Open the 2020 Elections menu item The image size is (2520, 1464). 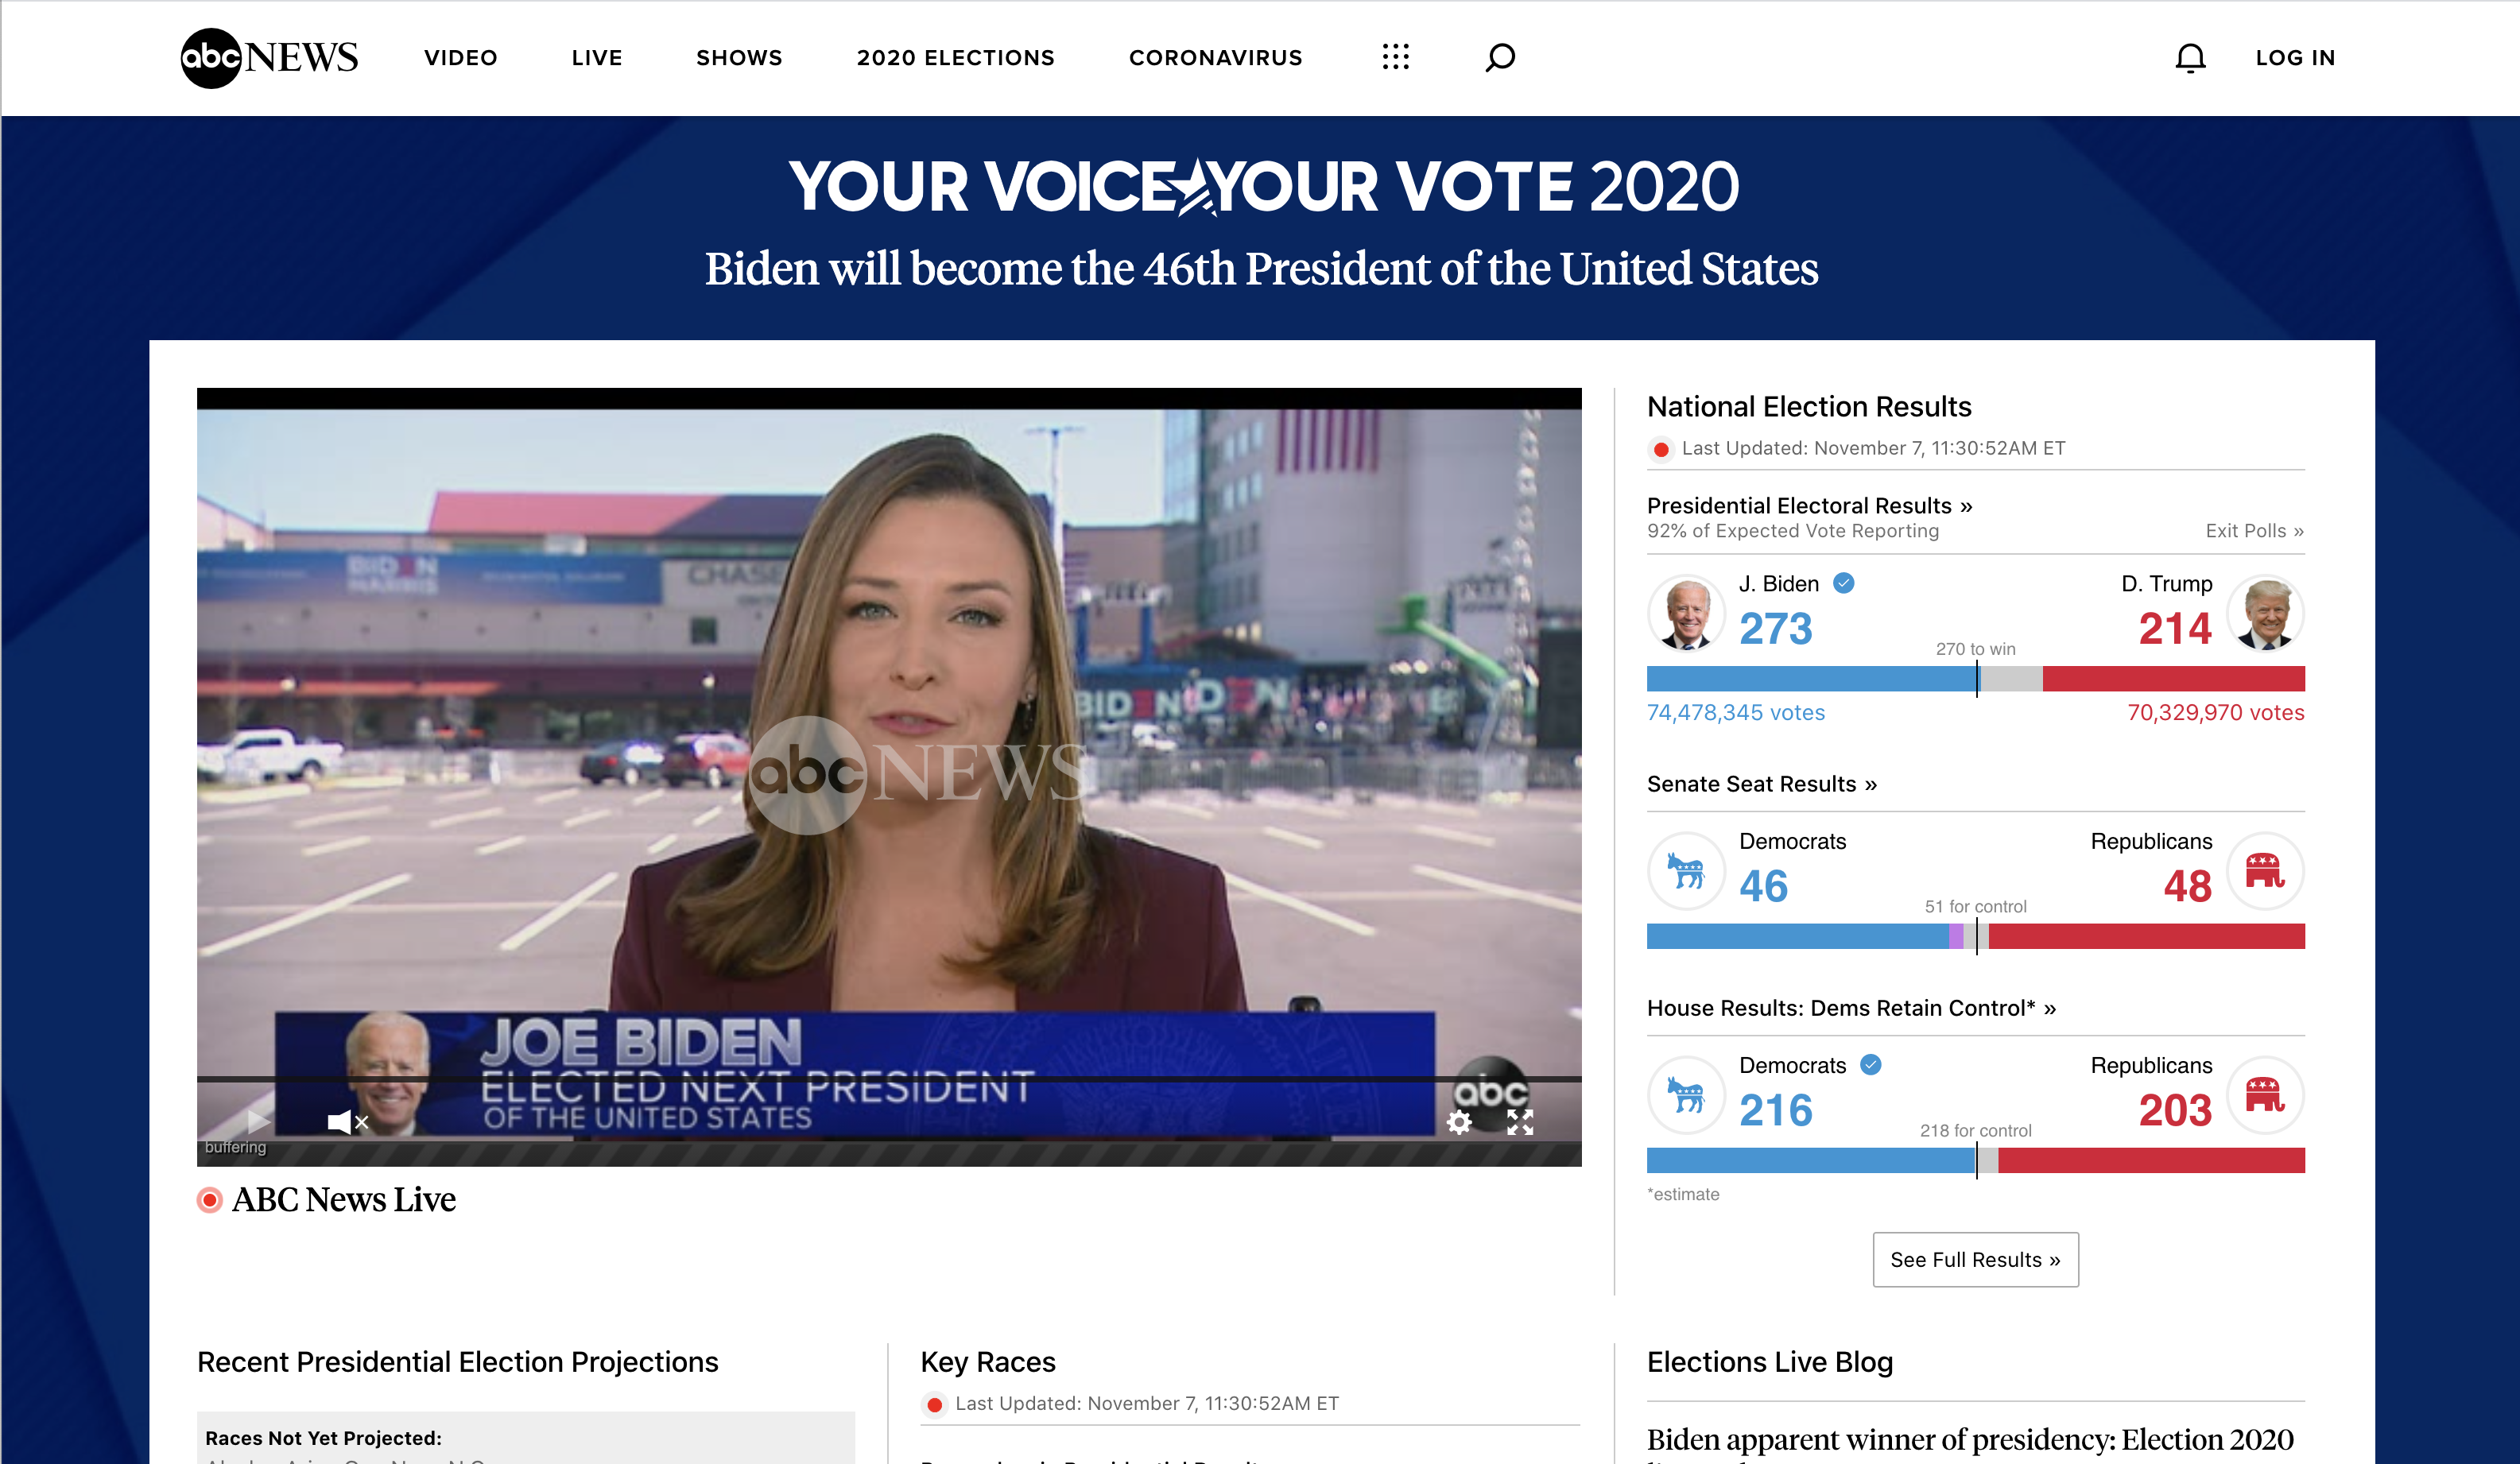click(x=955, y=58)
